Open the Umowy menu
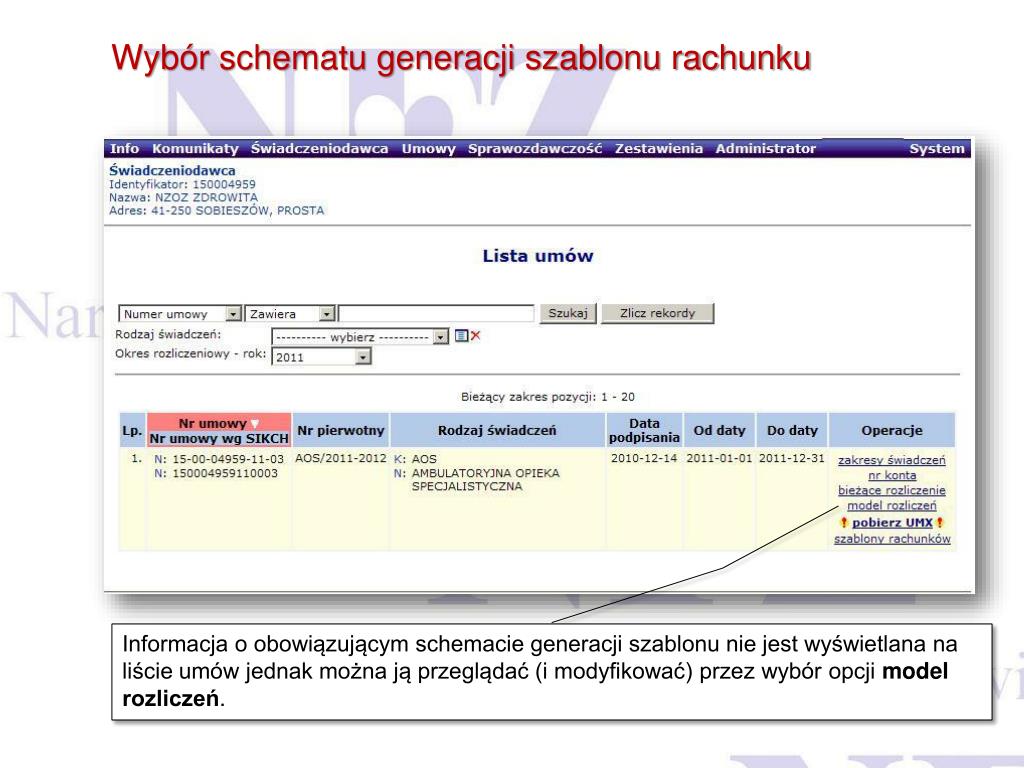 point(428,148)
